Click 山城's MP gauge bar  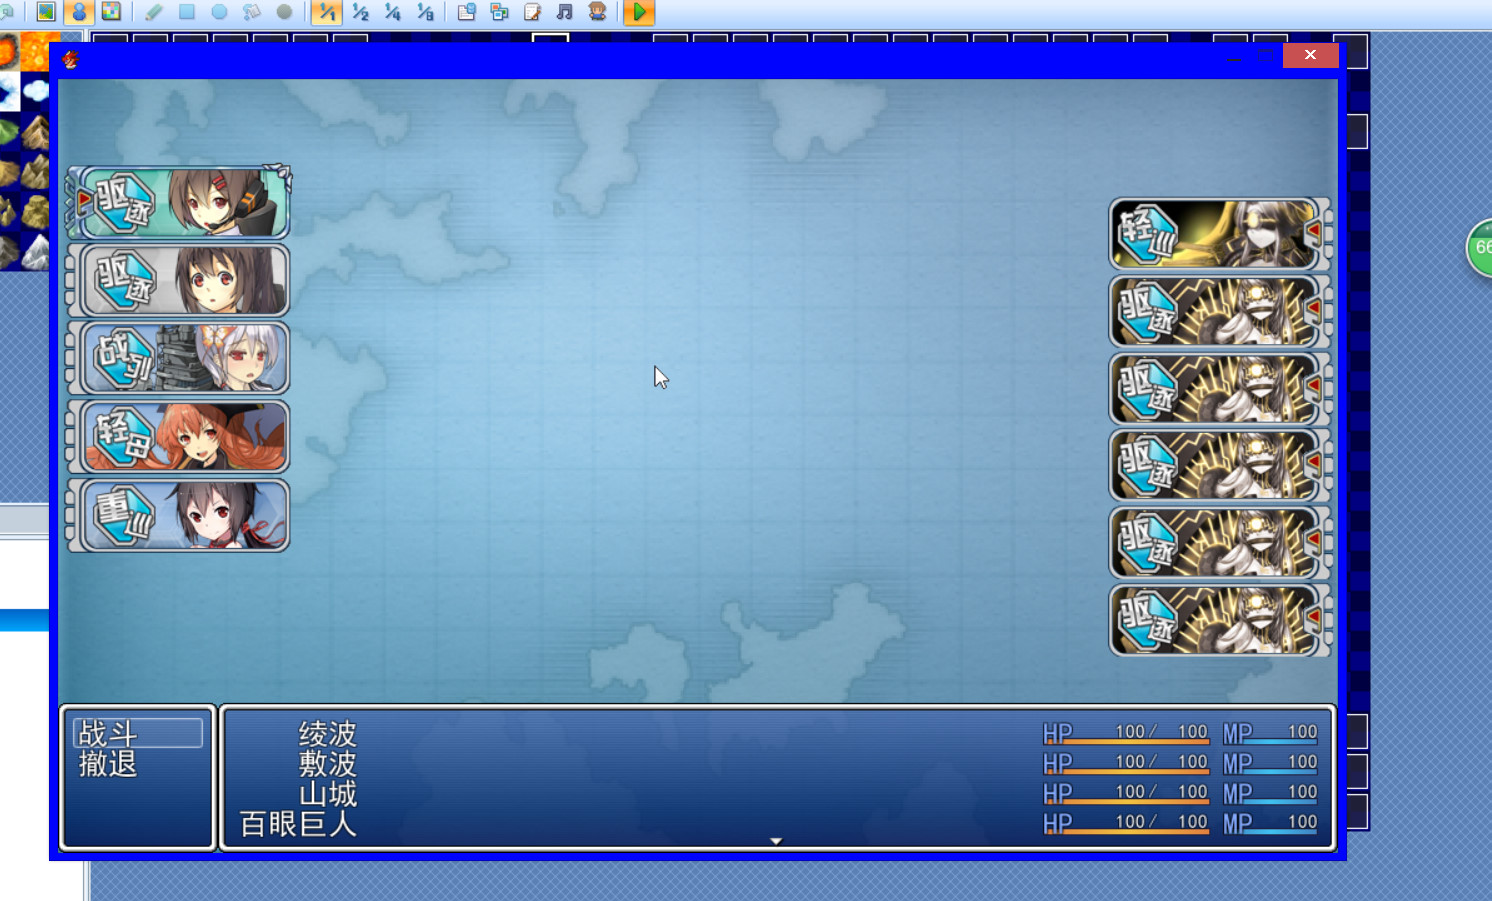(1270, 802)
